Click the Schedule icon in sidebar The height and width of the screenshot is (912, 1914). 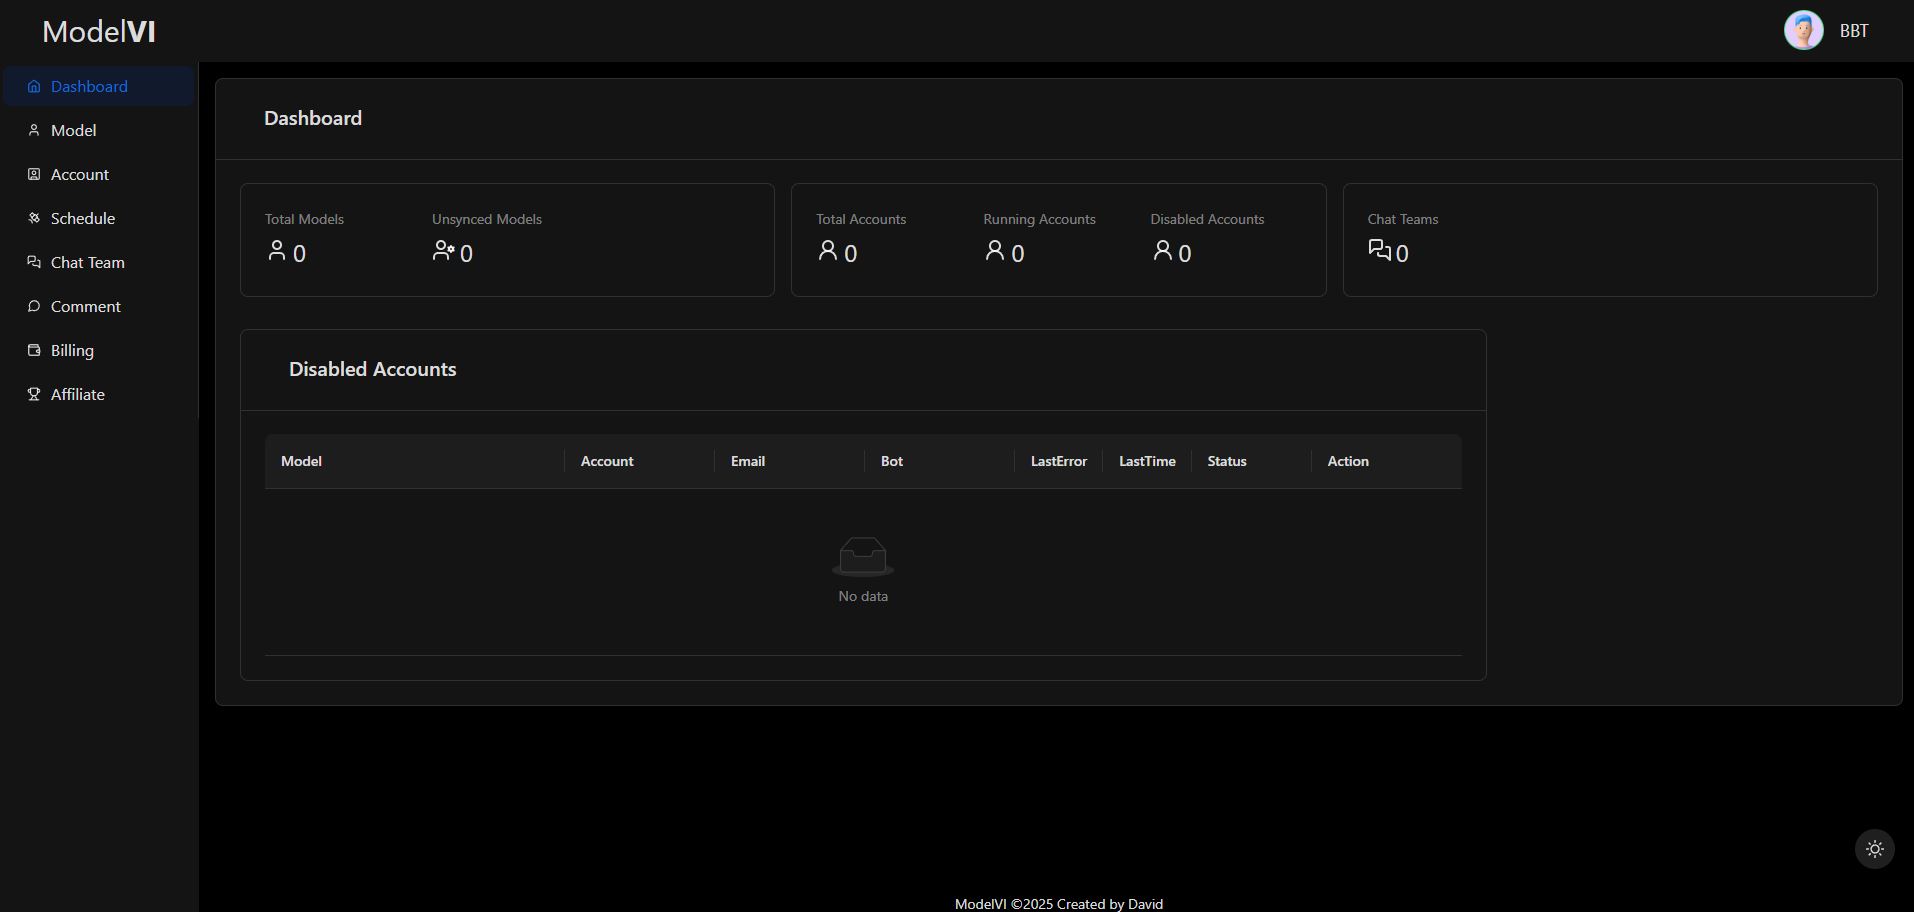[34, 219]
